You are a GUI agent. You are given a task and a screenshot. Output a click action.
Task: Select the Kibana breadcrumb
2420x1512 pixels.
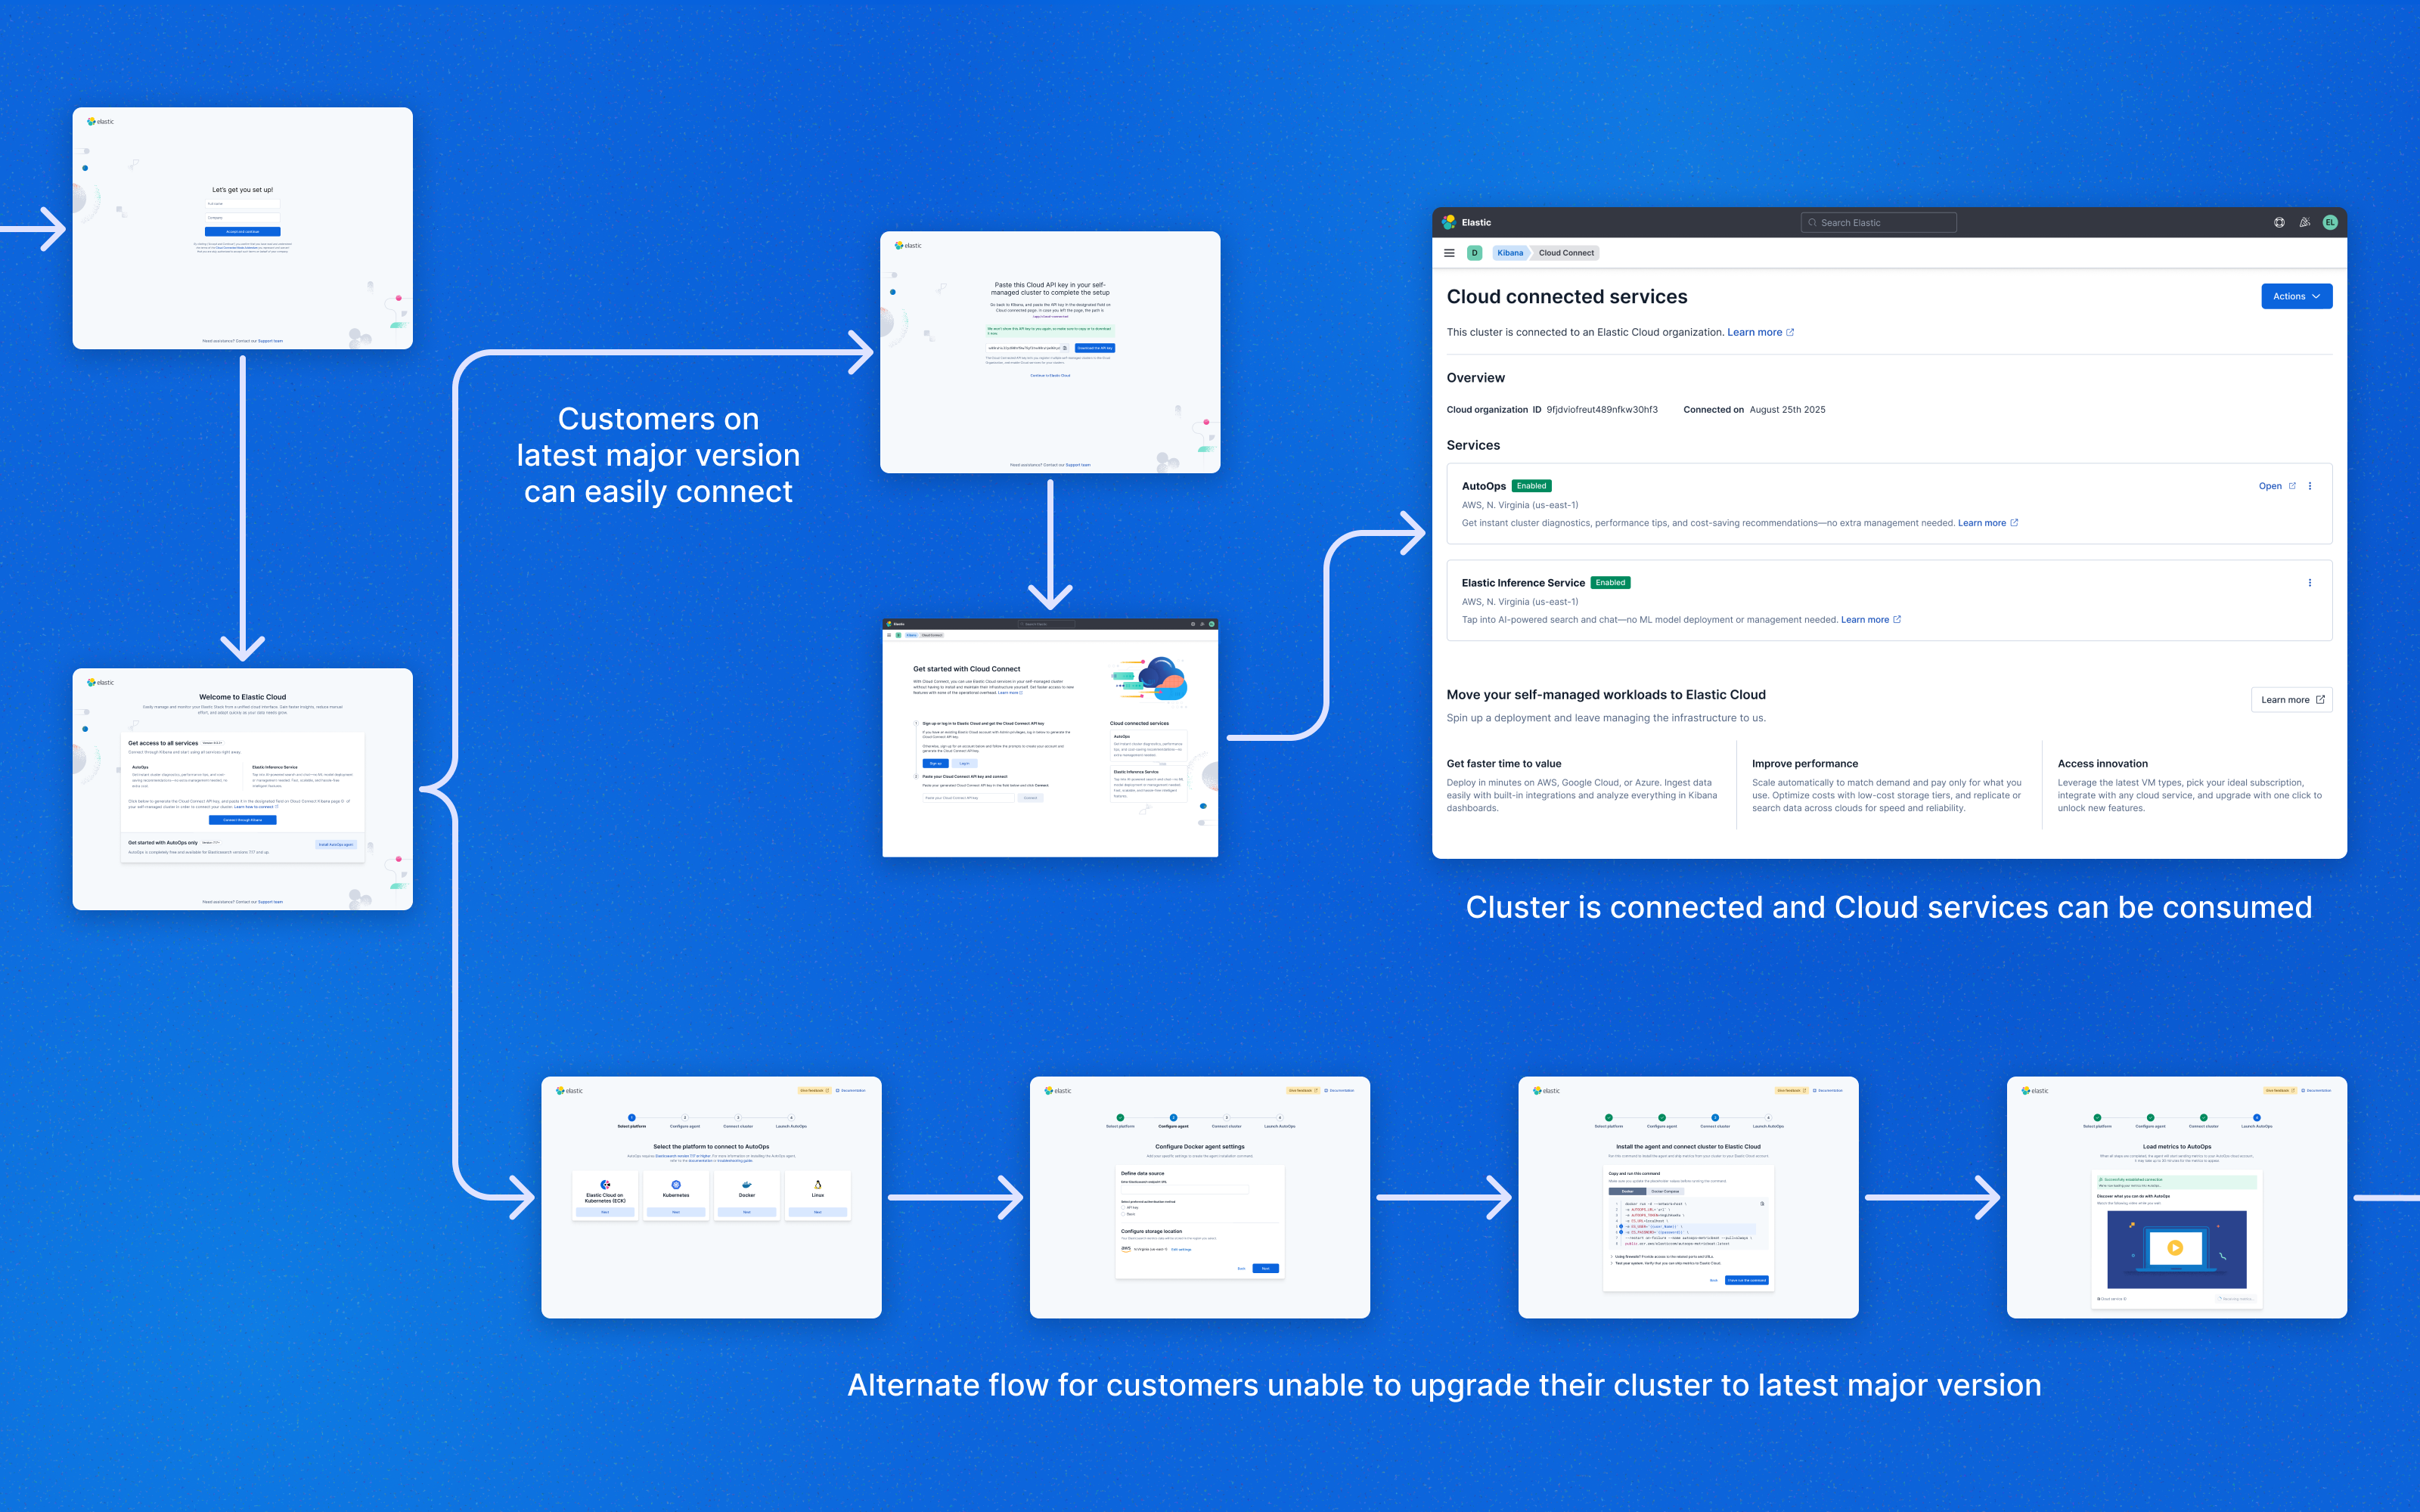pyautogui.click(x=1510, y=253)
